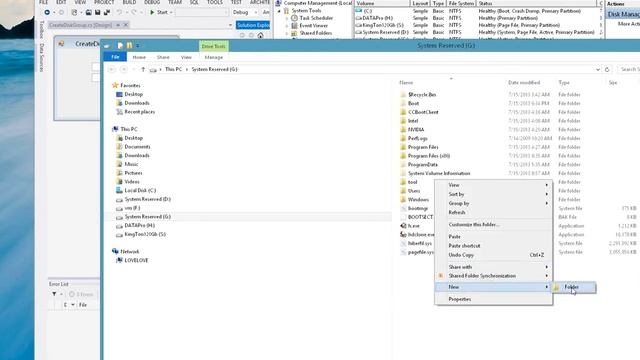Select DATAPro (H:) drive in navigation pane
Screen dimensions: 640x360
pos(139,225)
